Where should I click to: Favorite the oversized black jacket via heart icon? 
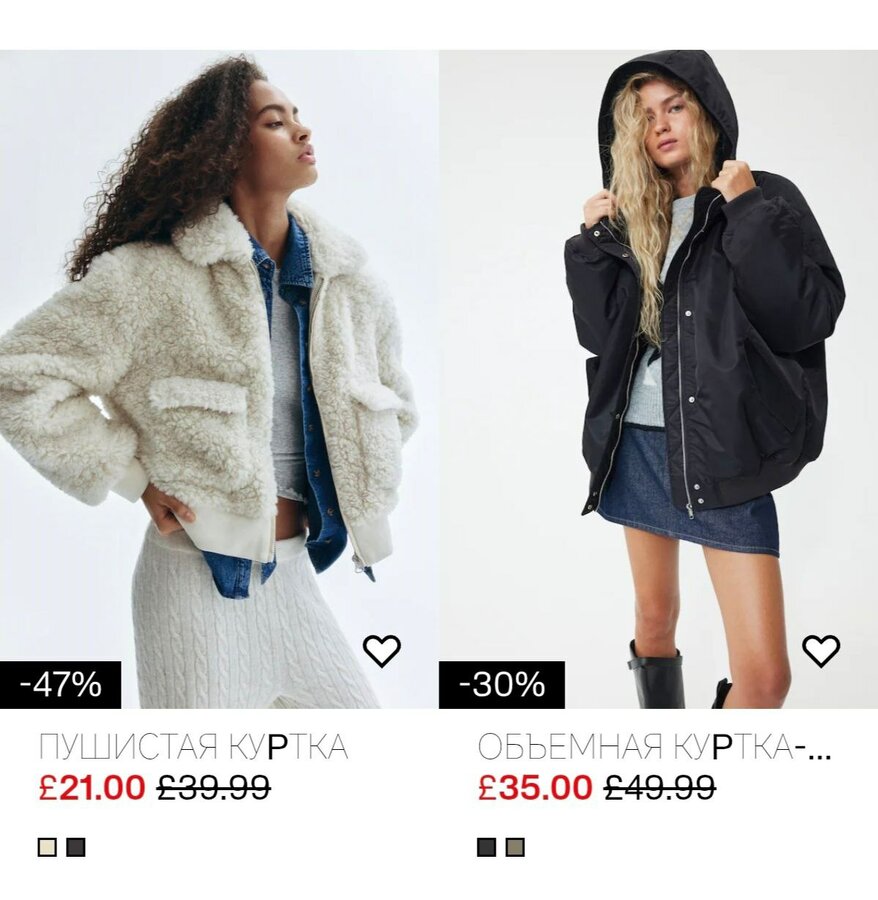pyautogui.click(x=821, y=651)
